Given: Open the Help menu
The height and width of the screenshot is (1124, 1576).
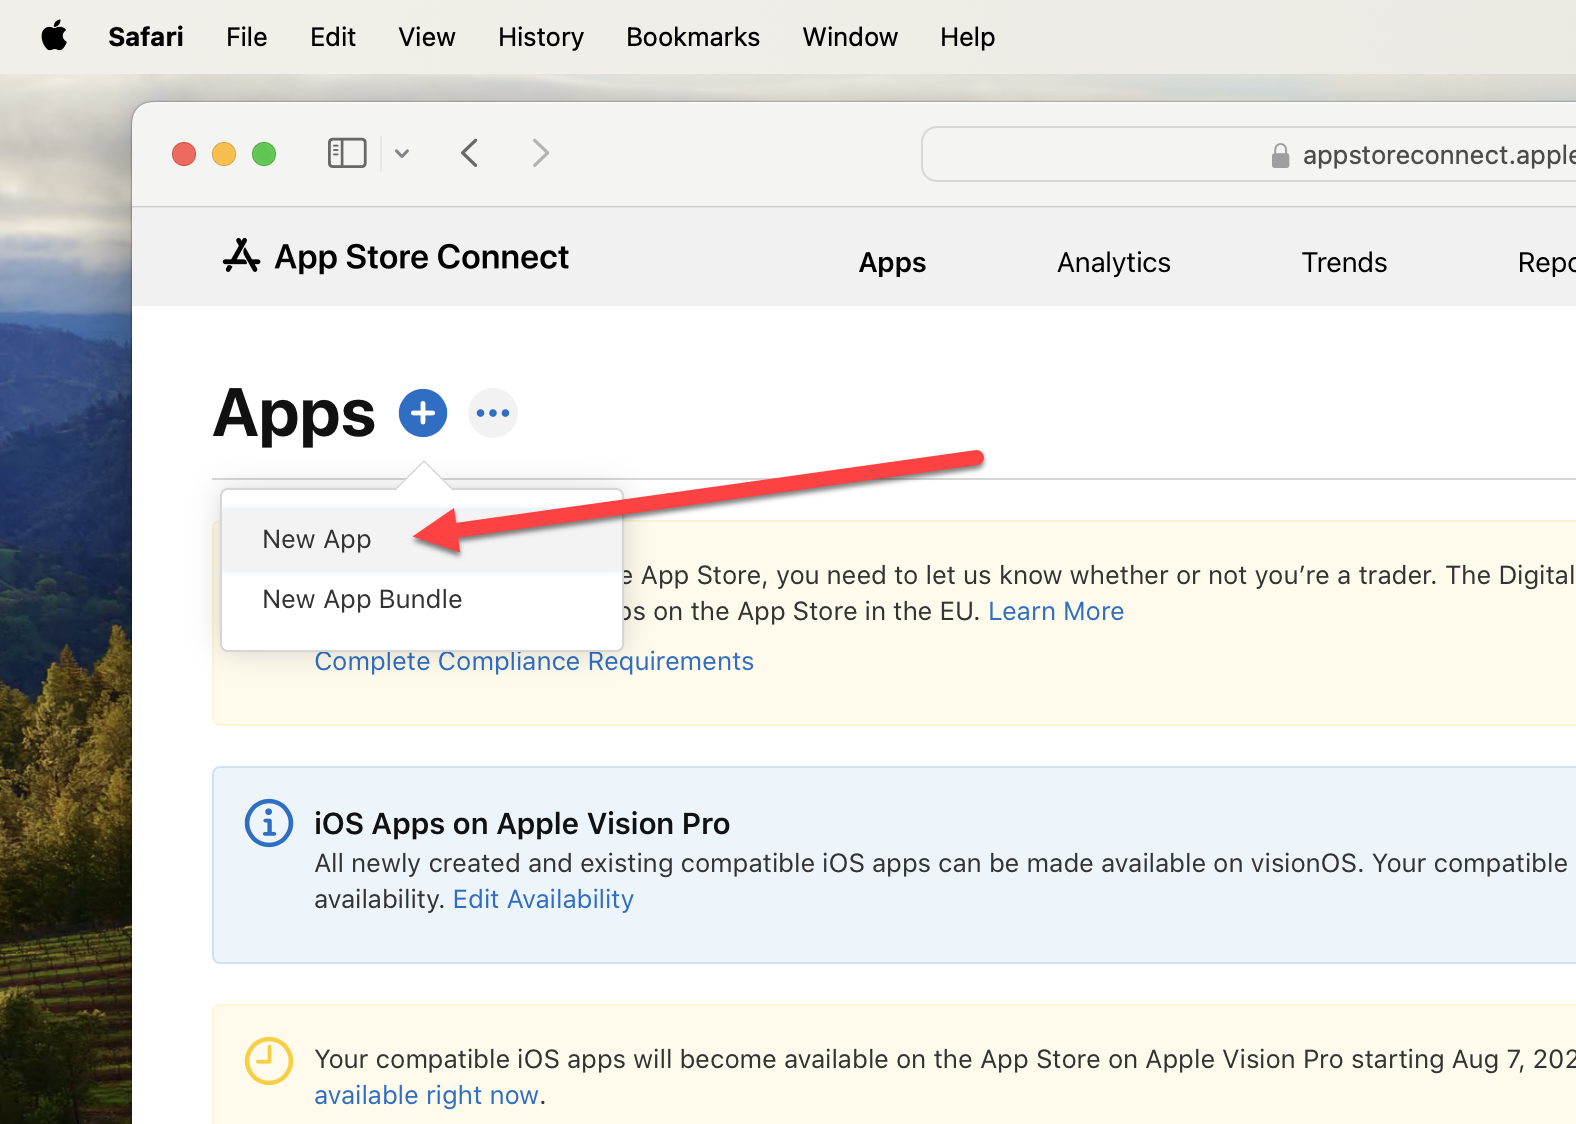Looking at the screenshot, I should [967, 37].
